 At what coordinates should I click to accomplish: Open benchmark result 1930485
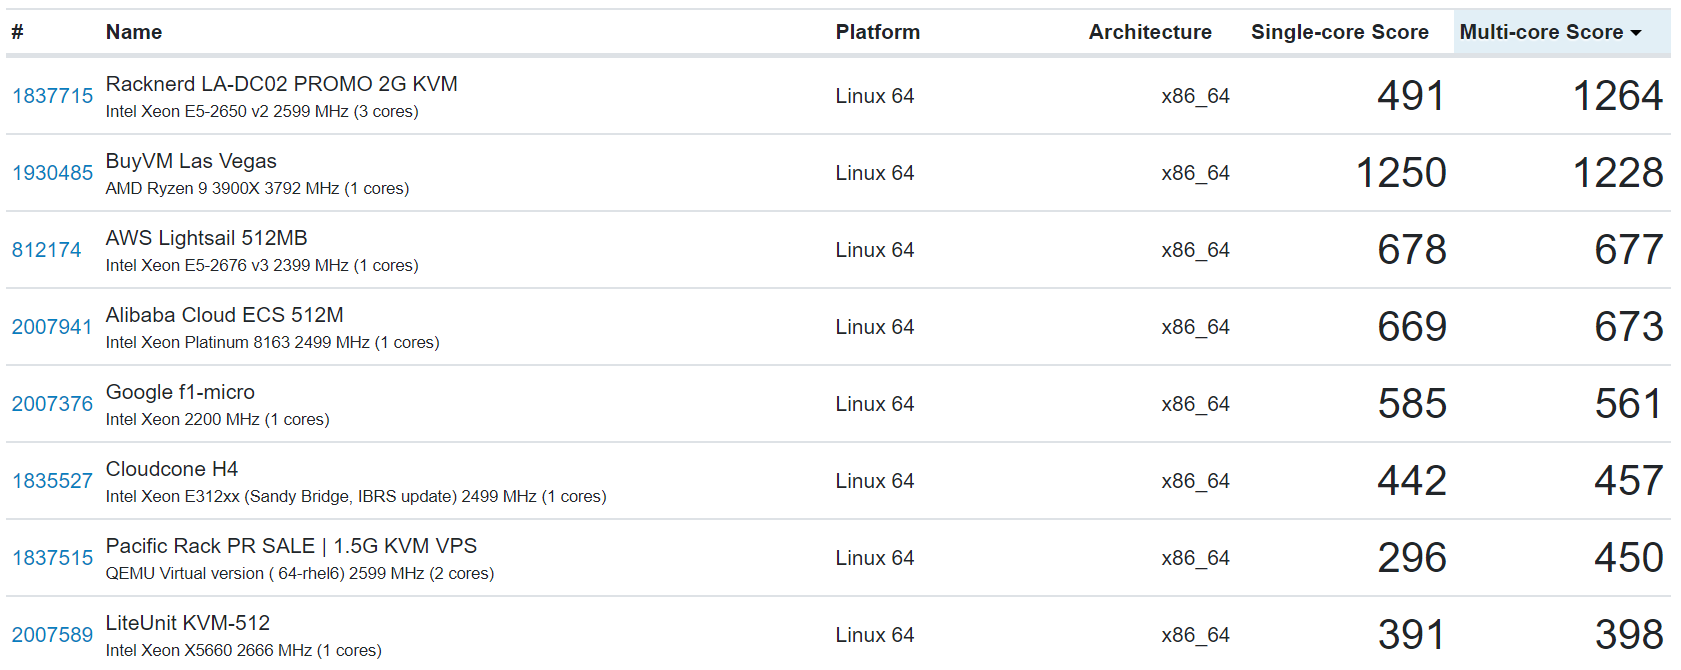pyautogui.click(x=52, y=173)
